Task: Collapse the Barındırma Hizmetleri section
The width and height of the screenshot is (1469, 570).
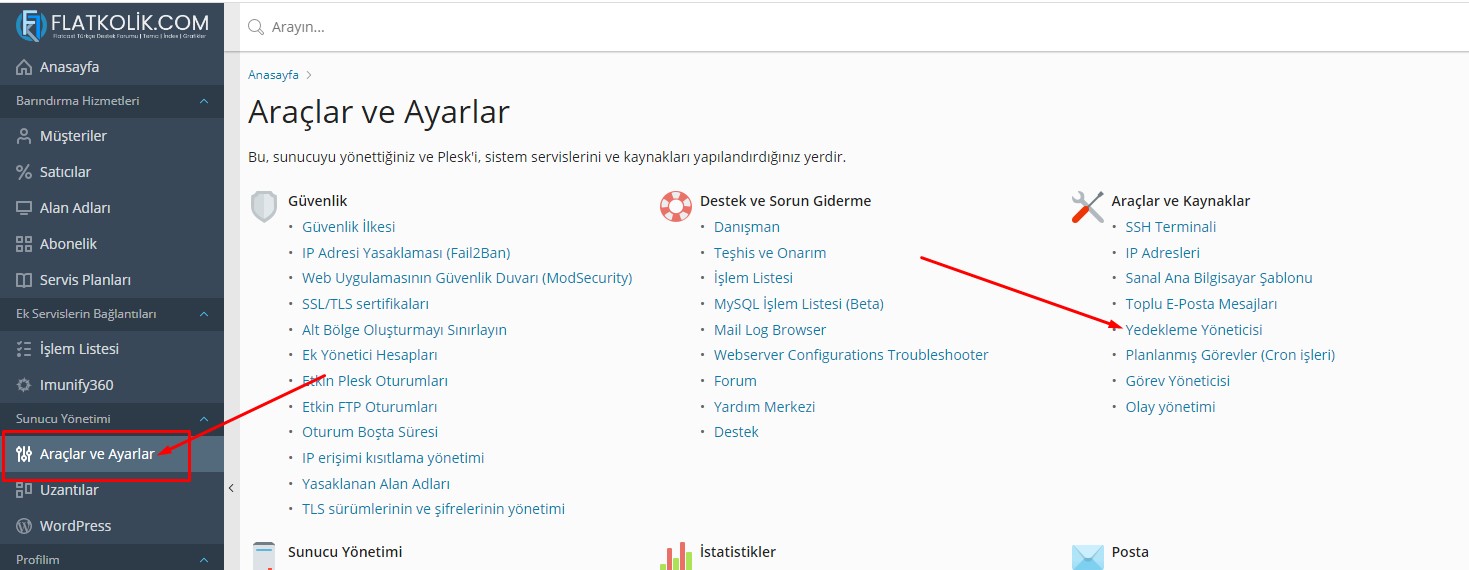Action: tap(204, 101)
